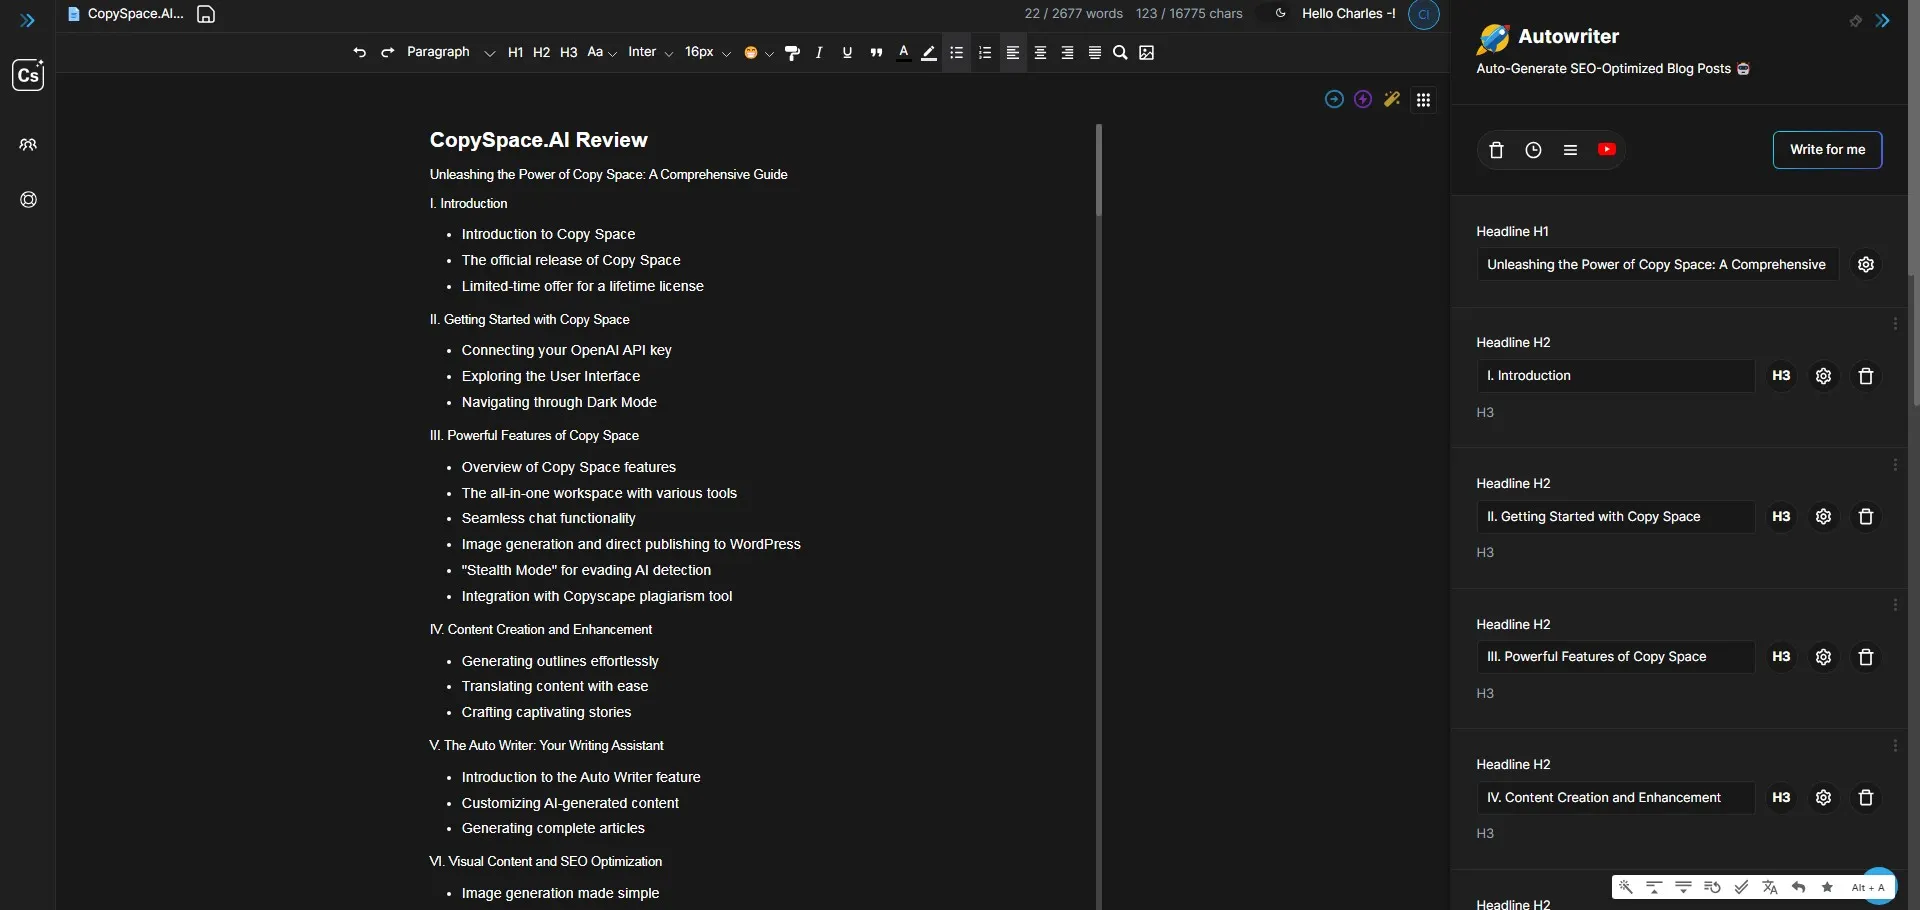Screen dimensions: 1920x910
Task: Click the blue arrow circle icon
Action: coord(1334,99)
